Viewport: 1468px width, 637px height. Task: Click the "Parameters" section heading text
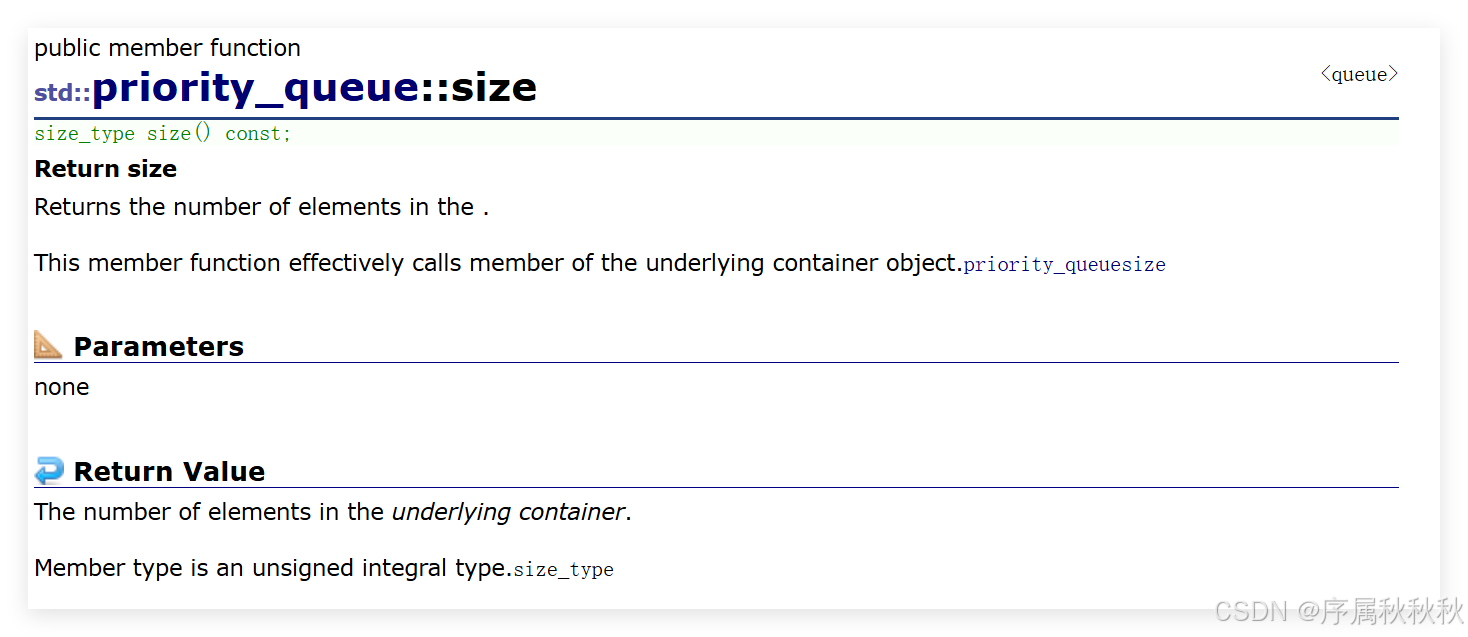pyautogui.click(x=158, y=347)
